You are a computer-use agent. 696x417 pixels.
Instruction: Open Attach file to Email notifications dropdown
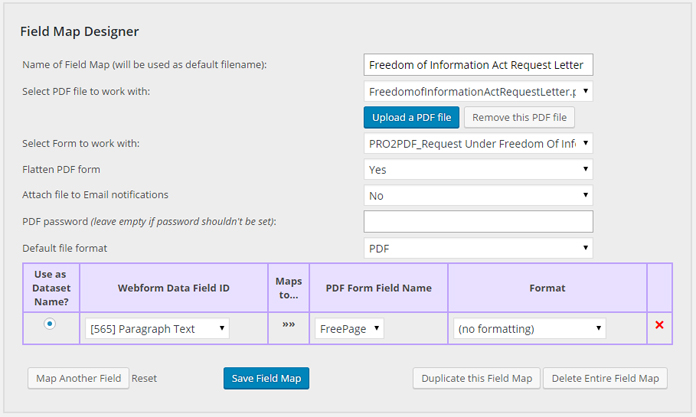(478, 195)
